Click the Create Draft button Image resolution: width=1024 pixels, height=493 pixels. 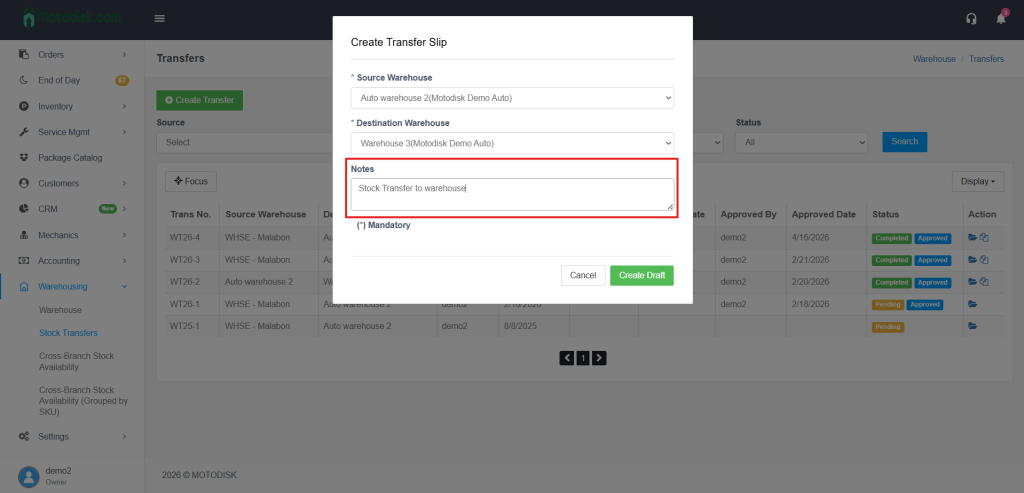[642, 275]
